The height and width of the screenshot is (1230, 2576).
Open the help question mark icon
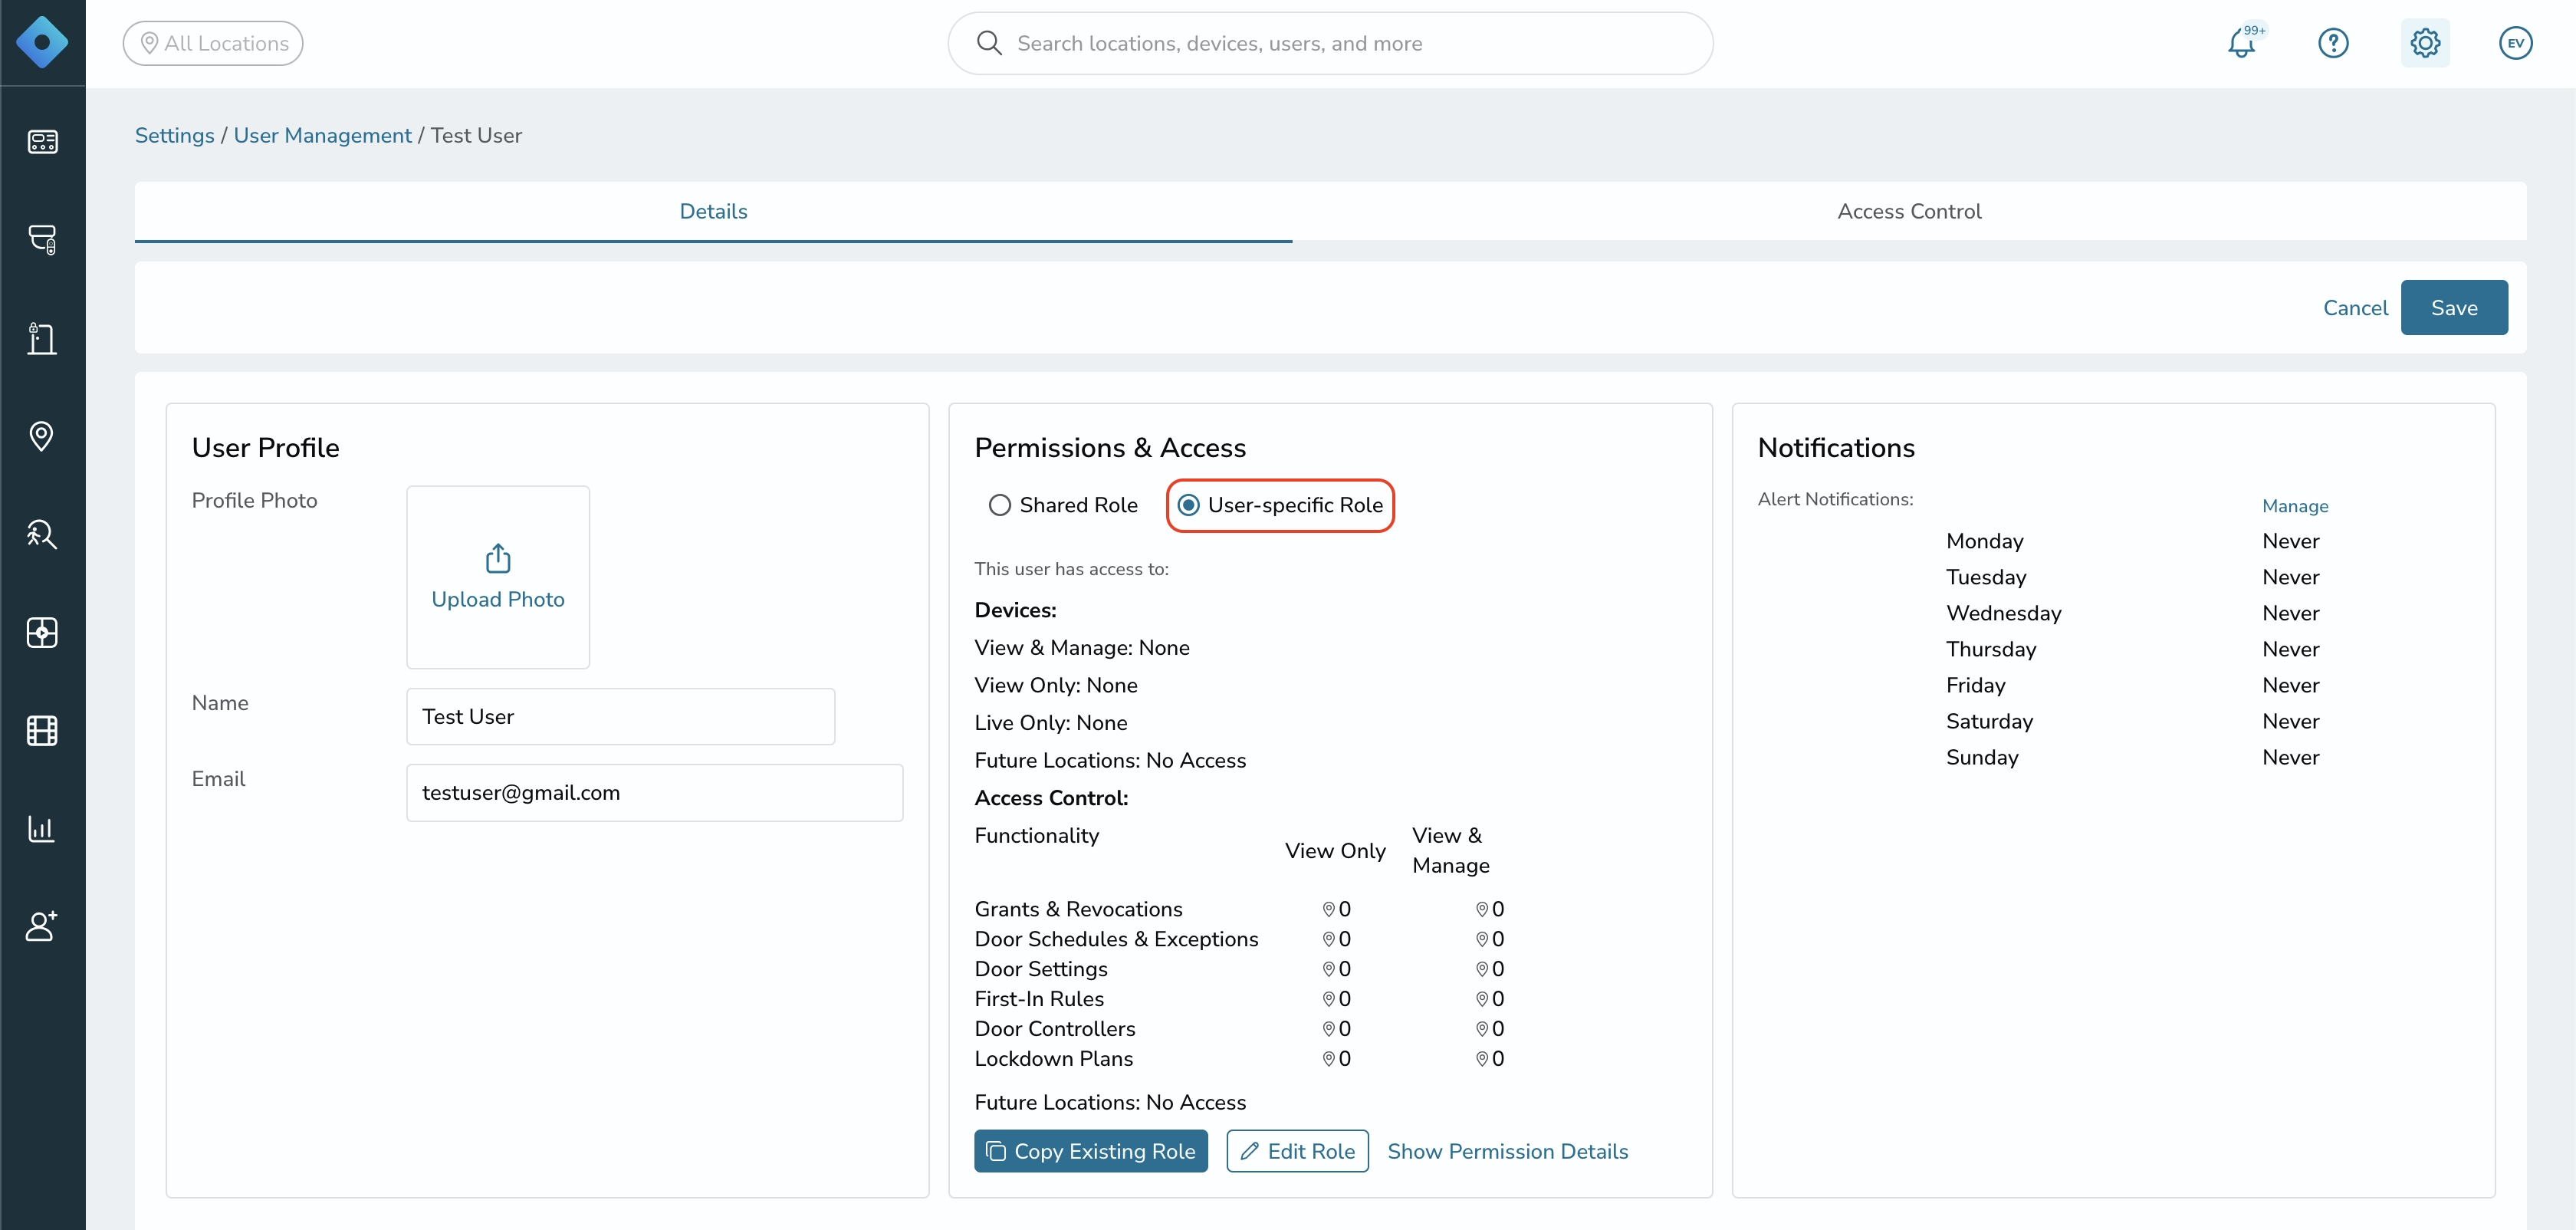pos(2333,43)
